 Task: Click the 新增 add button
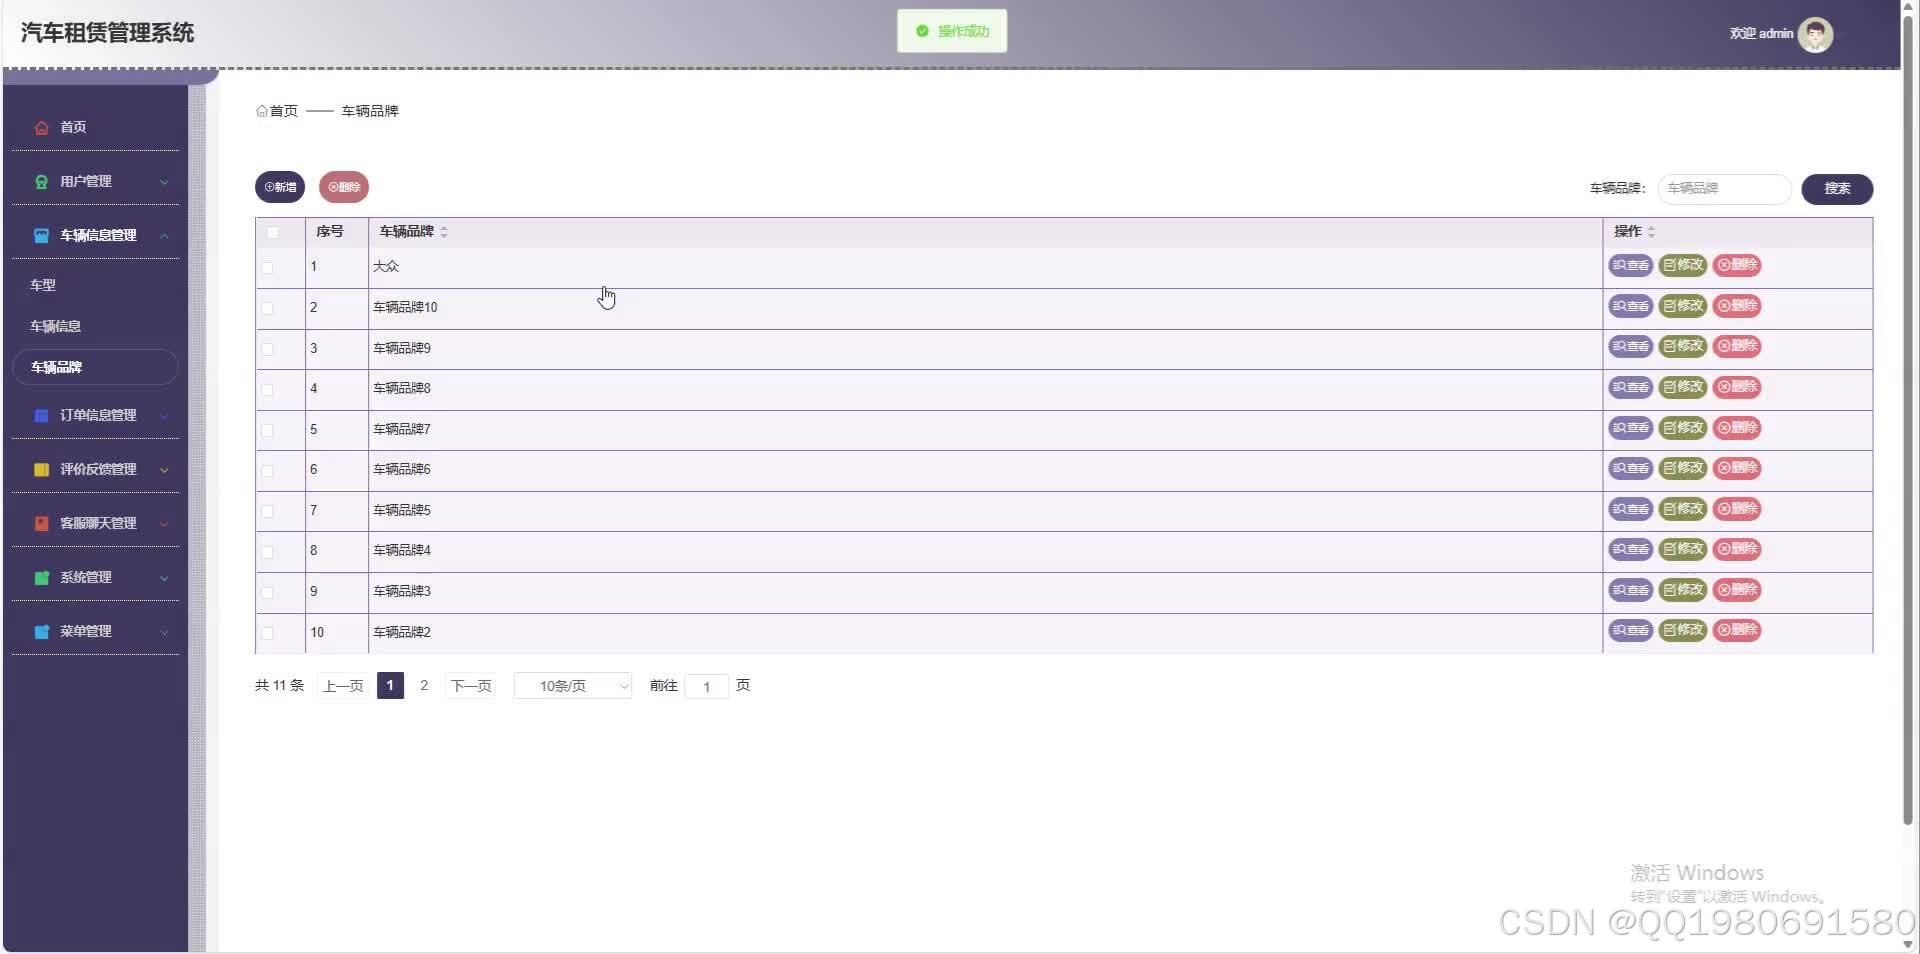coord(280,187)
